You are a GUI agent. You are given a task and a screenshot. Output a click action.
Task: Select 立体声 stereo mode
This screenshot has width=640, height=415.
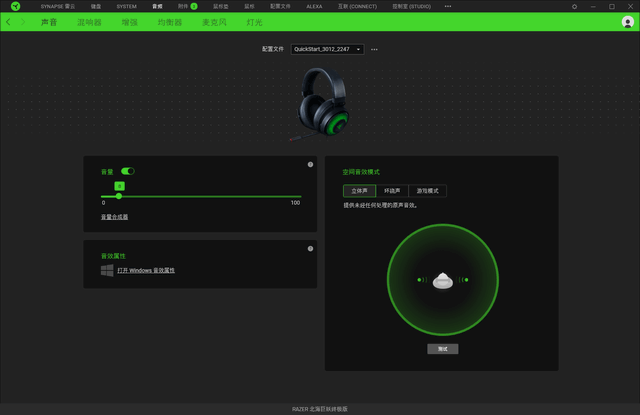pos(359,191)
